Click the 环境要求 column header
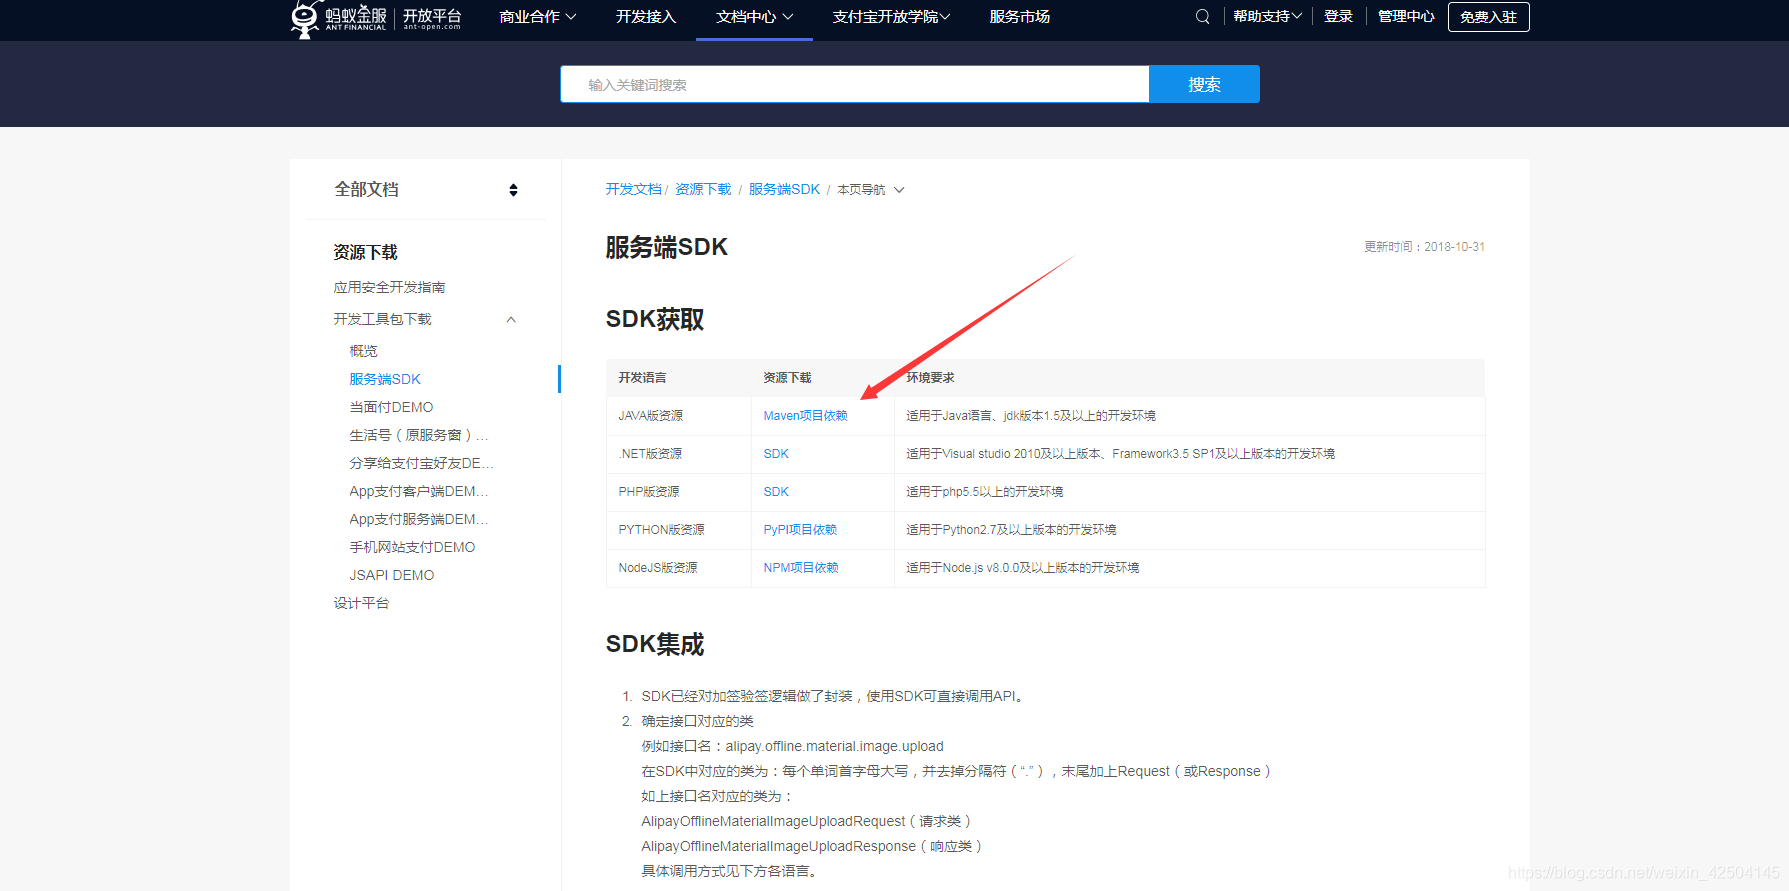This screenshot has width=1789, height=891. (x=930, y=378)
